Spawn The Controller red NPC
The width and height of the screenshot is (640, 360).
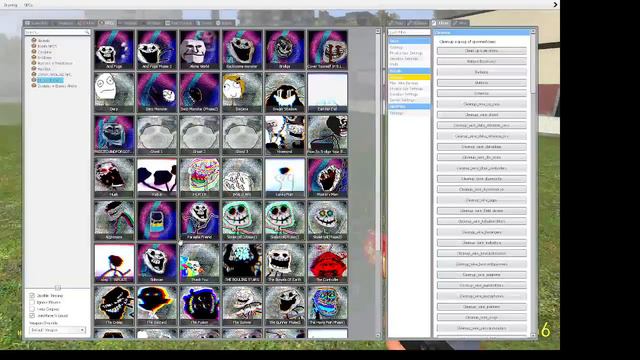[328, 263]
